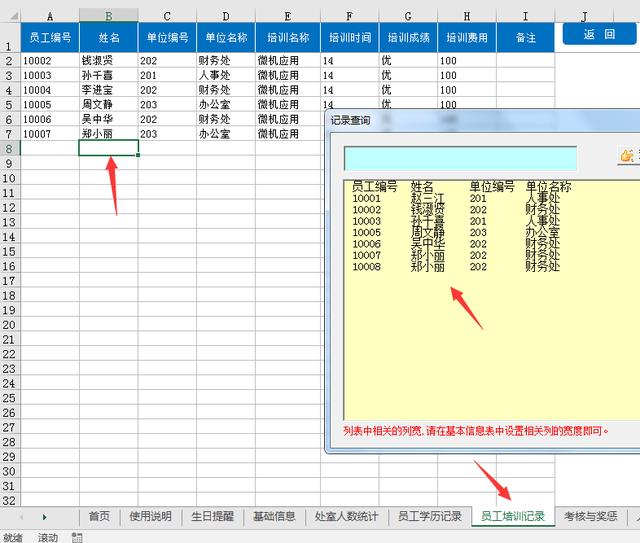Click cell A2 containing 10002
Screen dimensions: 640x543
pos(50,60)
